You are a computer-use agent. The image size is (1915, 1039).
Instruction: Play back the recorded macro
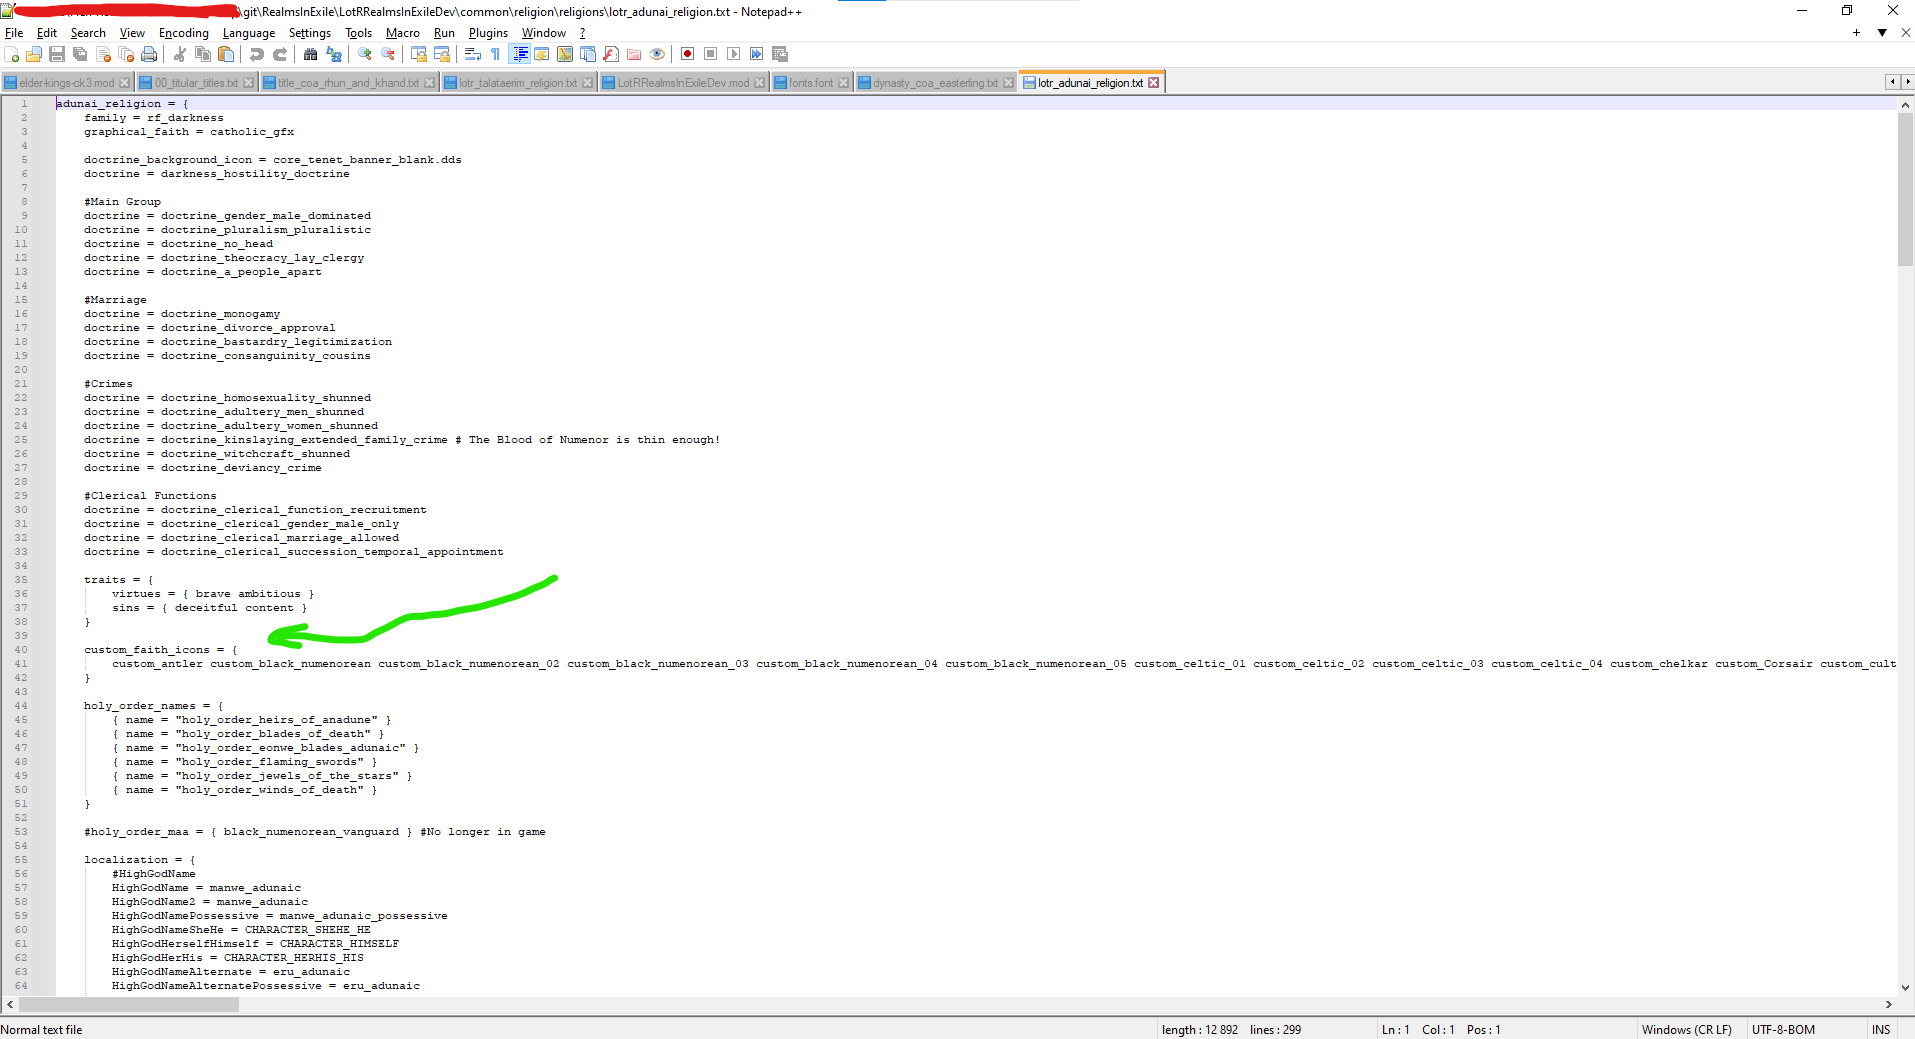[x=734, y=54]
